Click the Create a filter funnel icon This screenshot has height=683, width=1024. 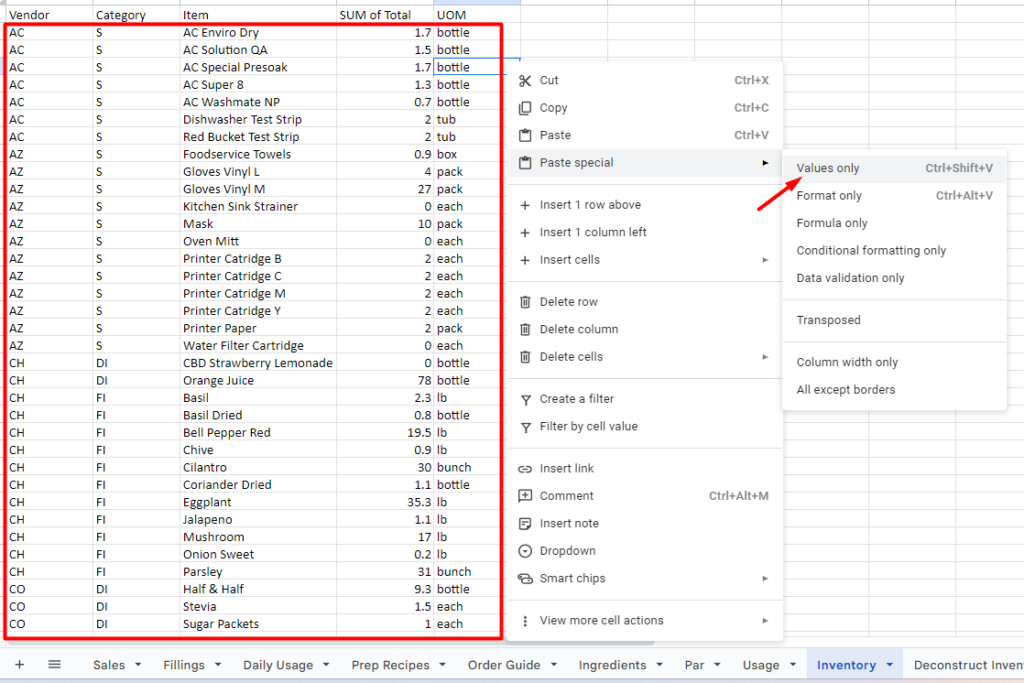pyautogui.click(x=525, y=399)
